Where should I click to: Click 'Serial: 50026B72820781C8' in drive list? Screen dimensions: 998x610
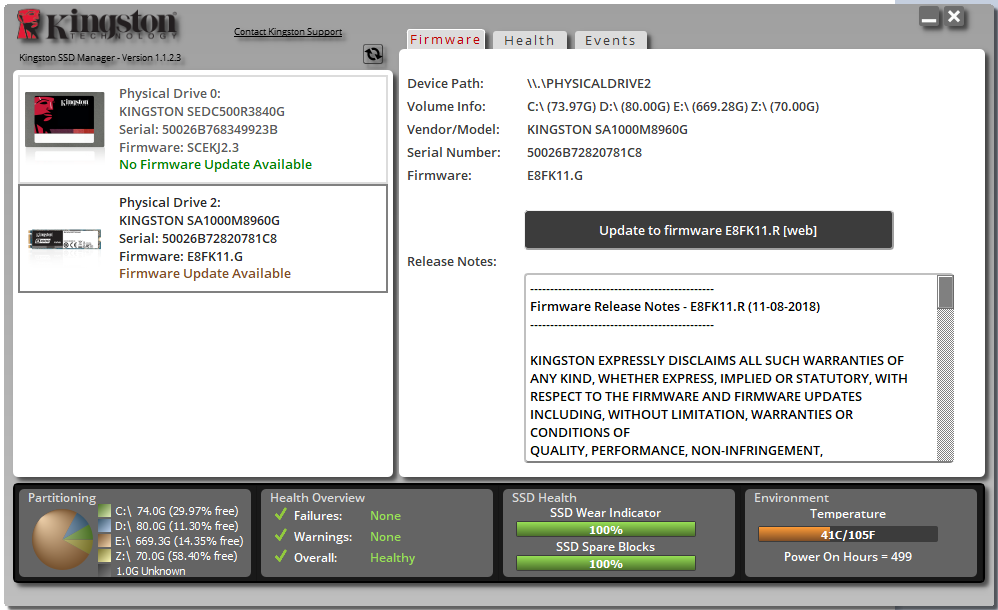click(x=198, y=238)
